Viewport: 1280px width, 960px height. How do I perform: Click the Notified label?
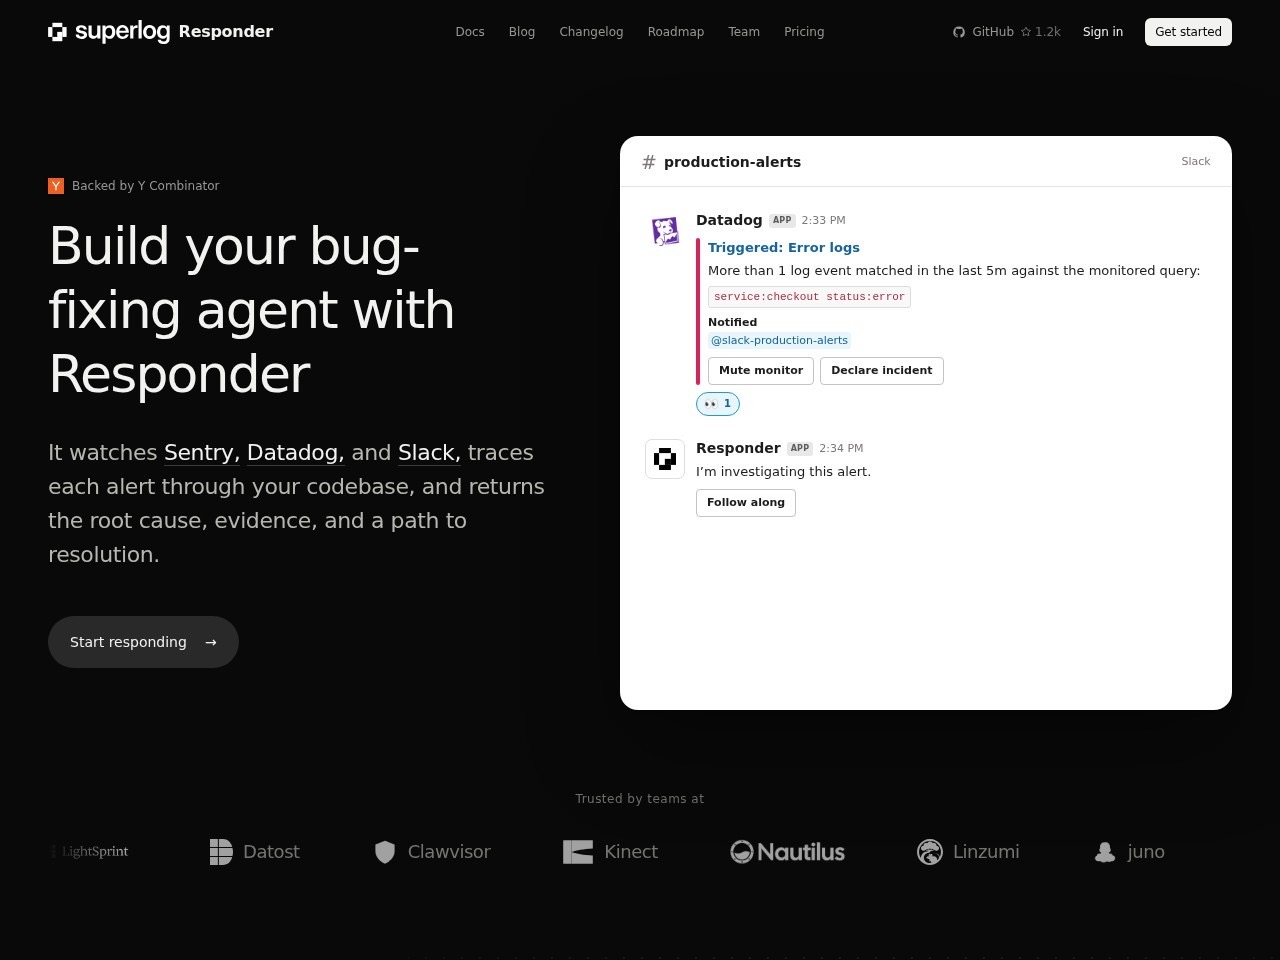tap(732, 323)
